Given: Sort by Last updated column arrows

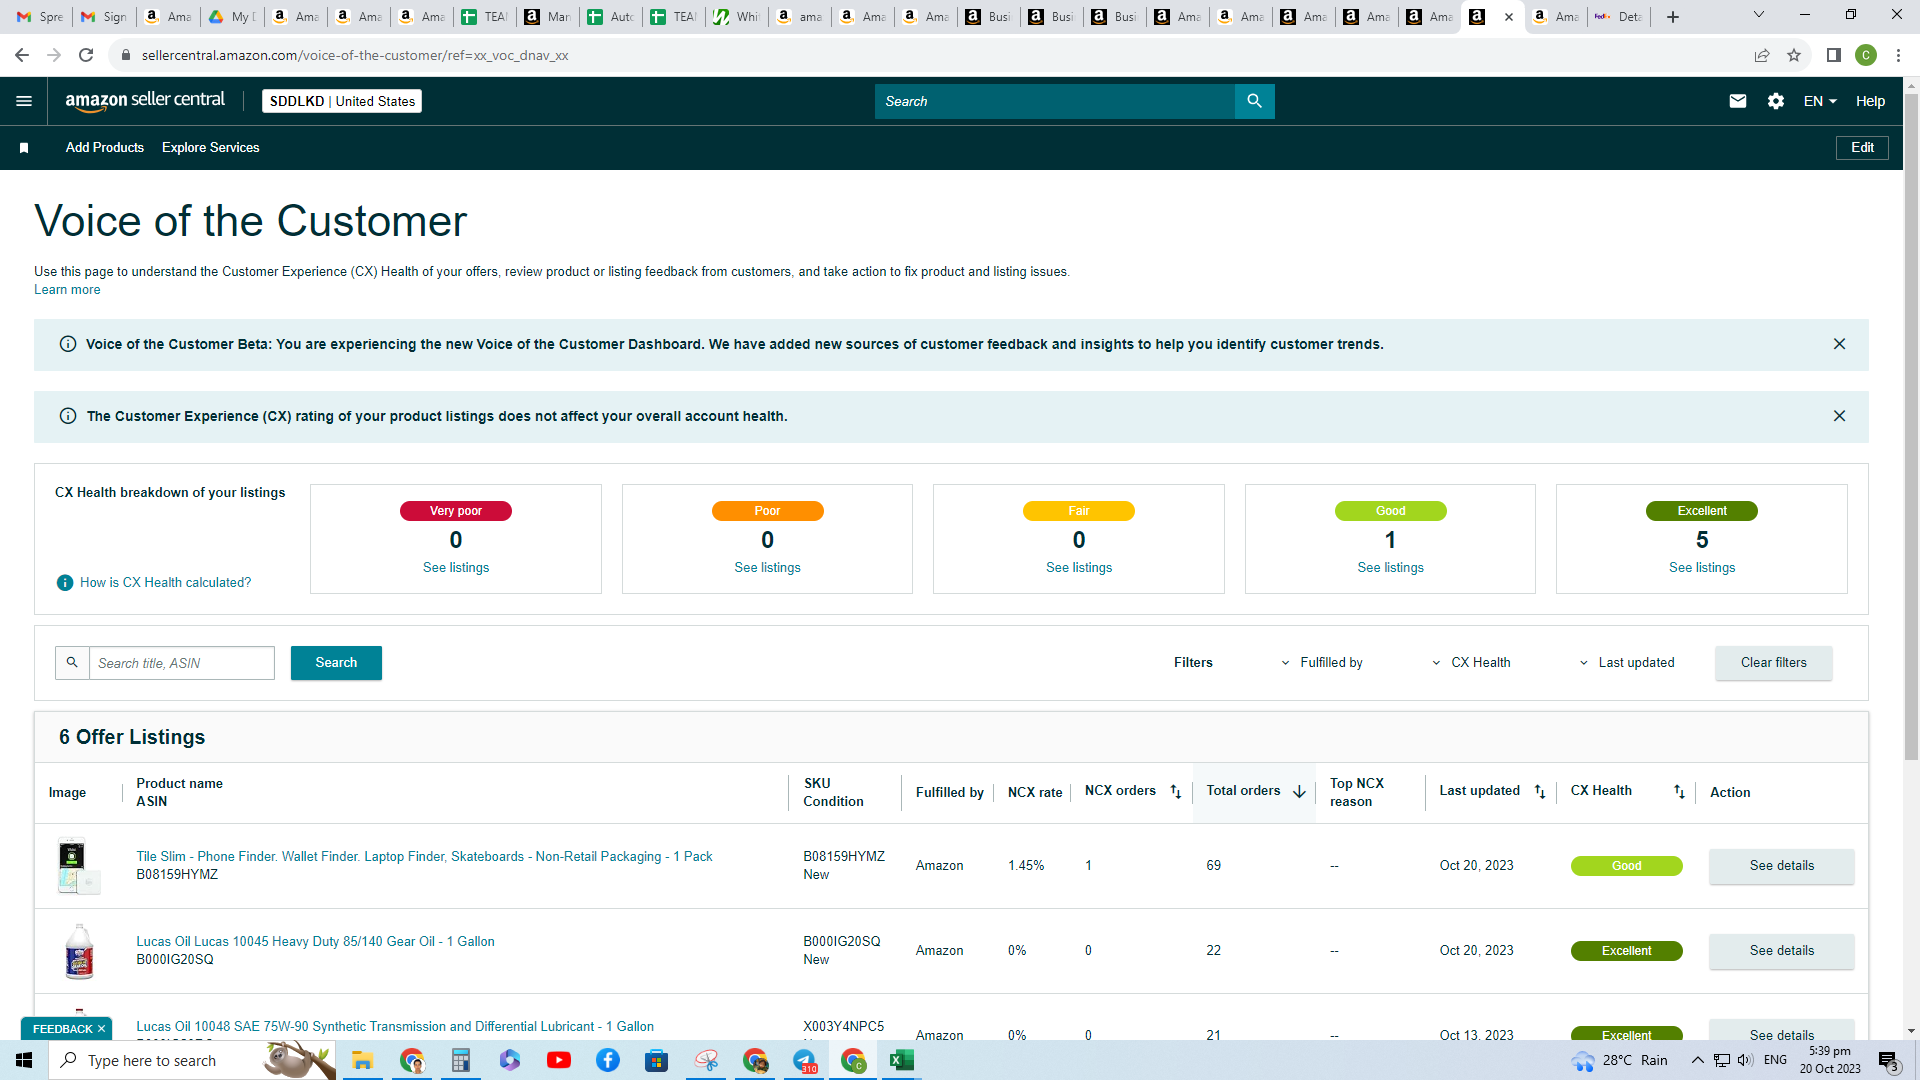Looking at the screenshot, I should [x=1540, y=792].
